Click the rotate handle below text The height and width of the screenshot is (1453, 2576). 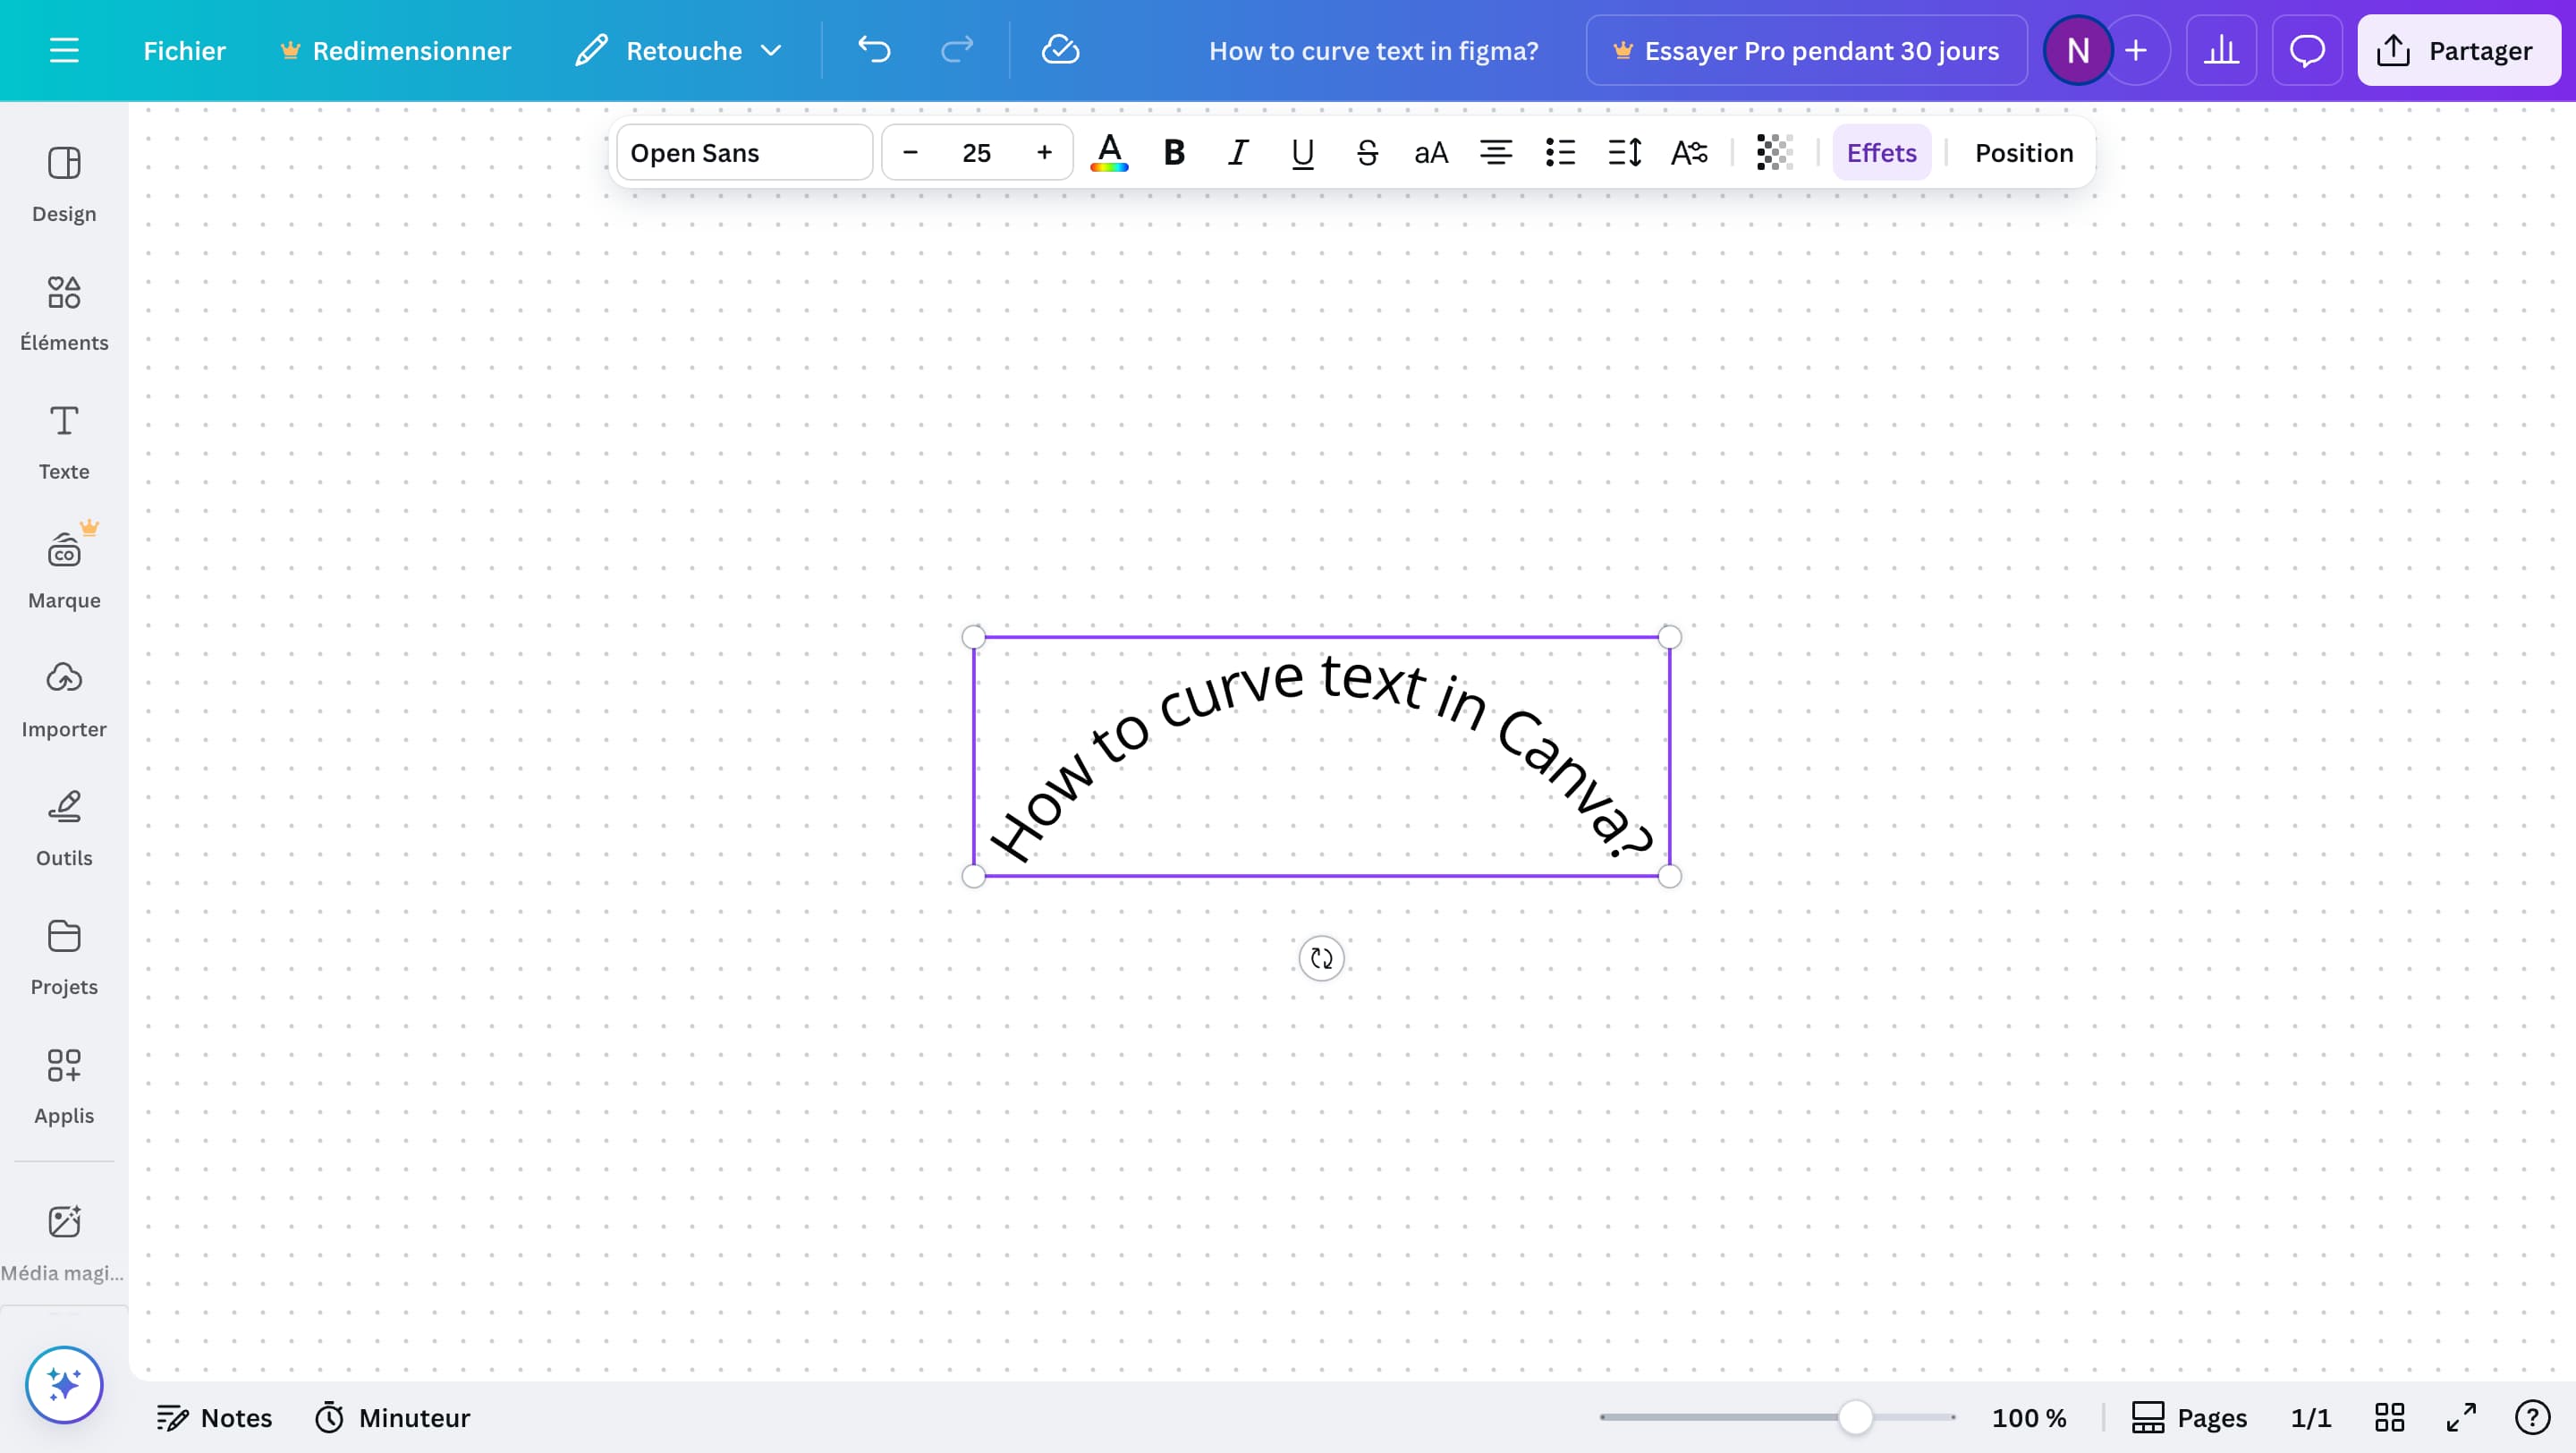click(1321, 958)
